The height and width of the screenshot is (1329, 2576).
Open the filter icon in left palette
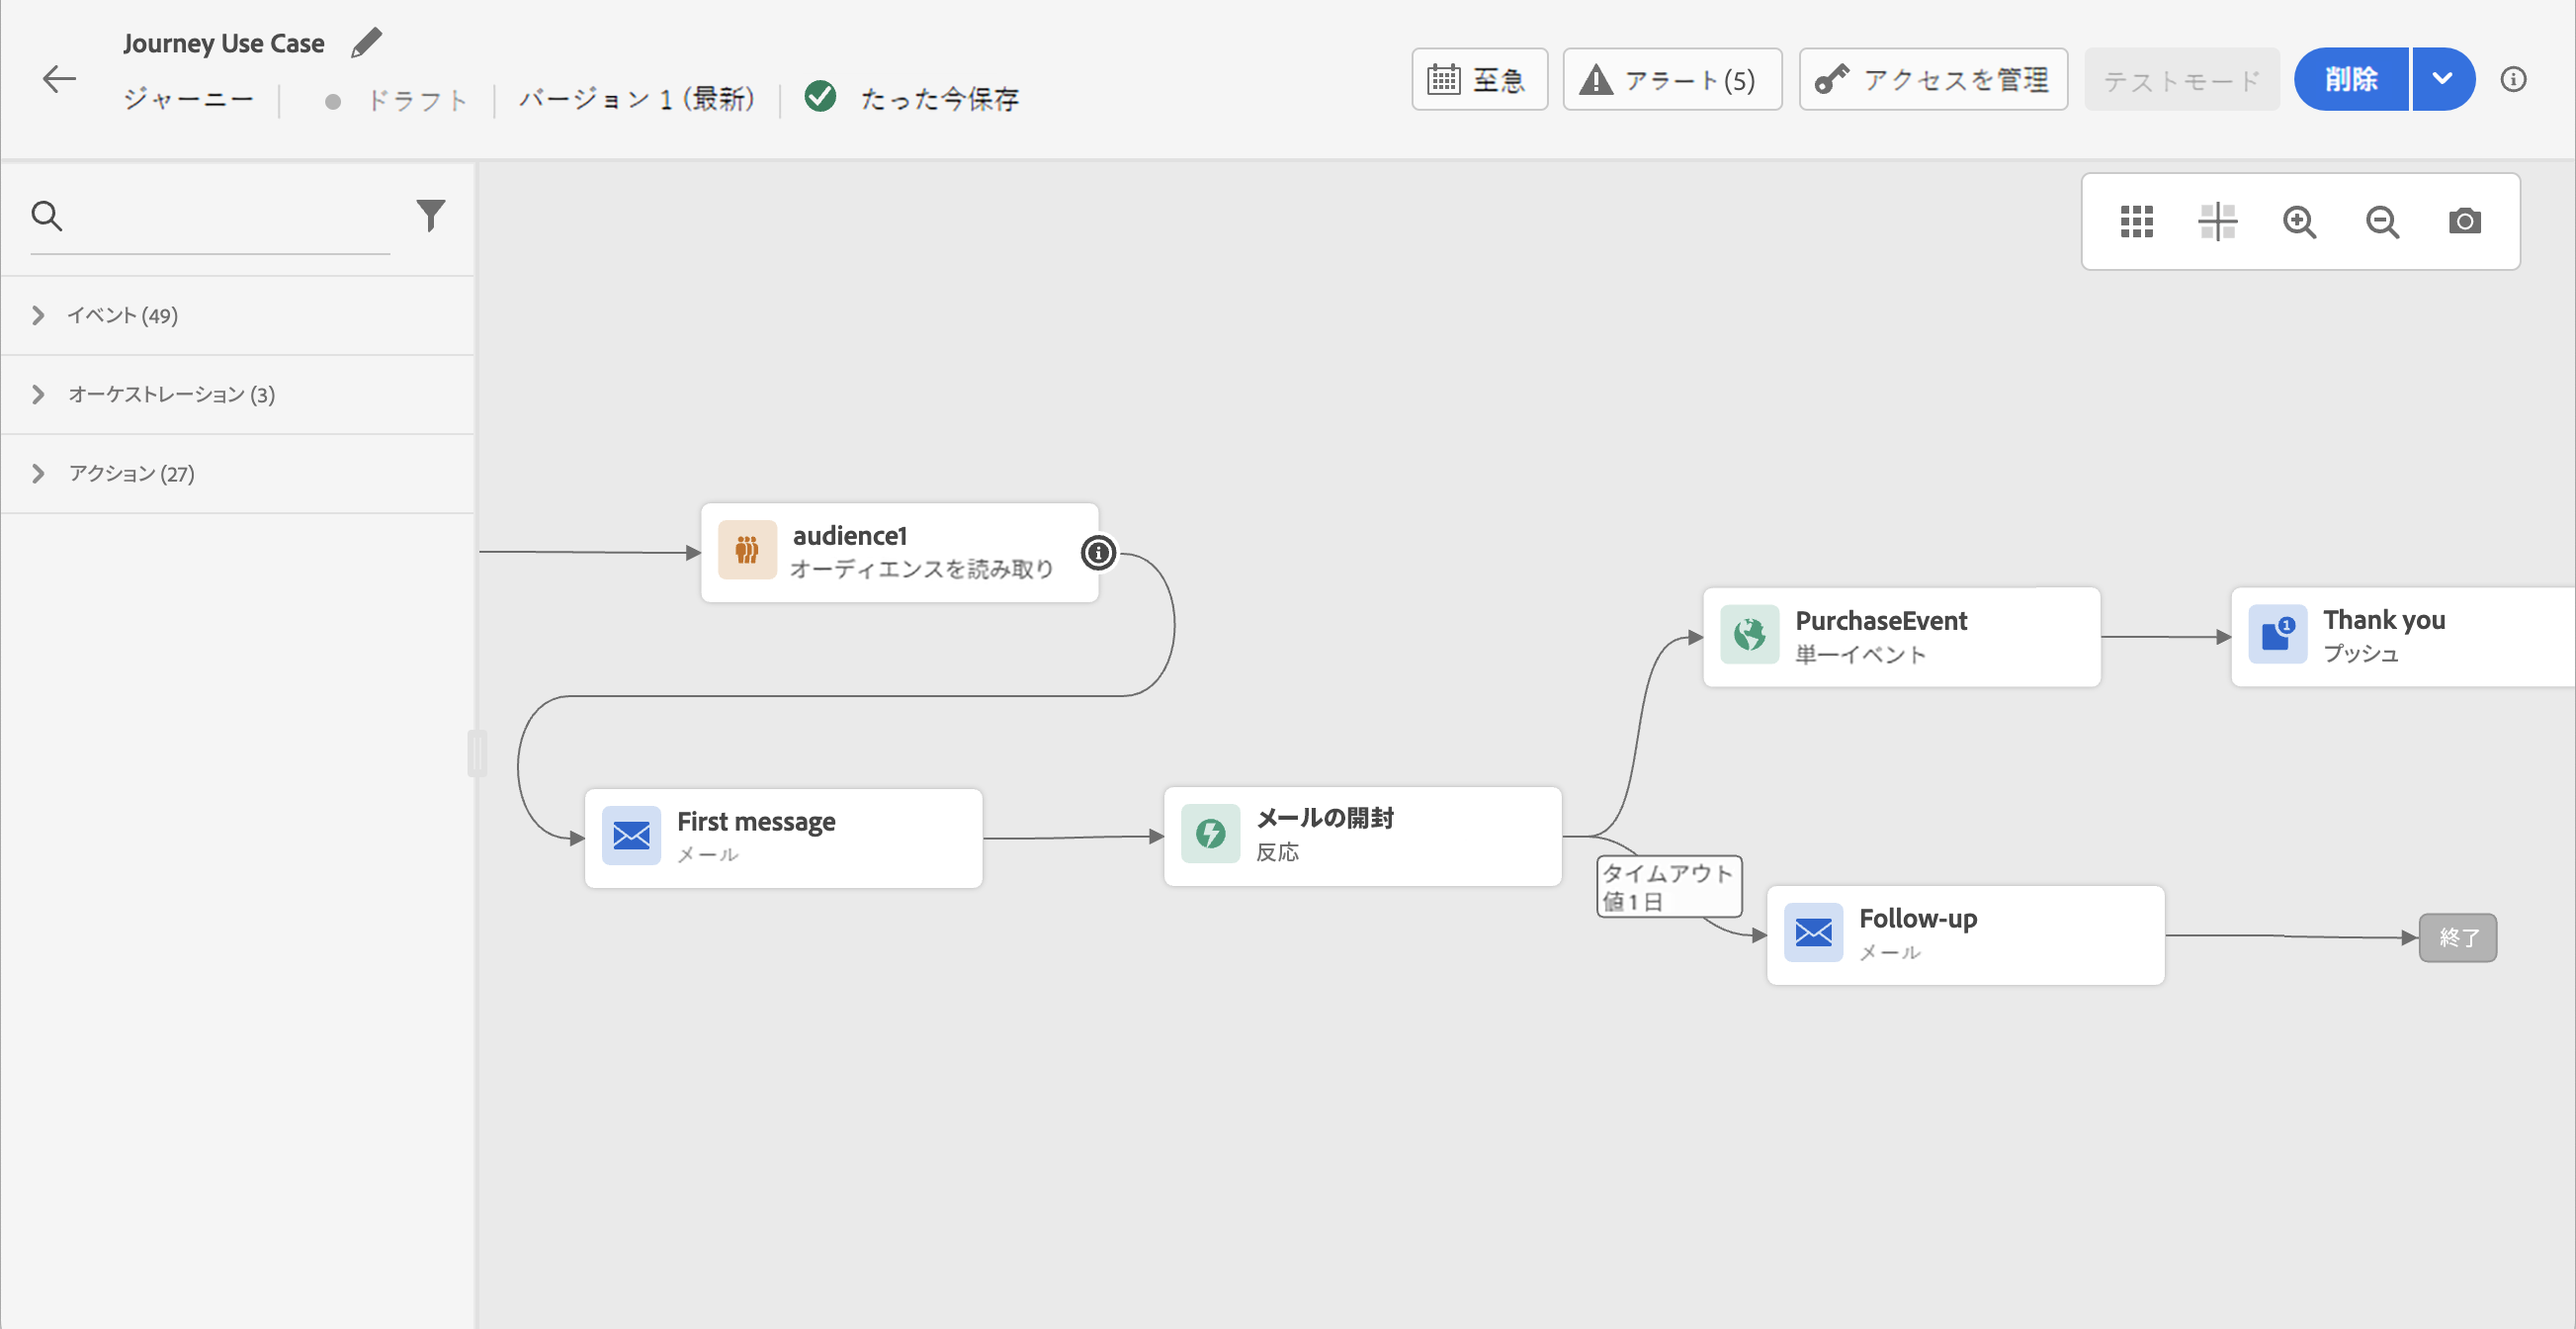(x=430, y=215)
